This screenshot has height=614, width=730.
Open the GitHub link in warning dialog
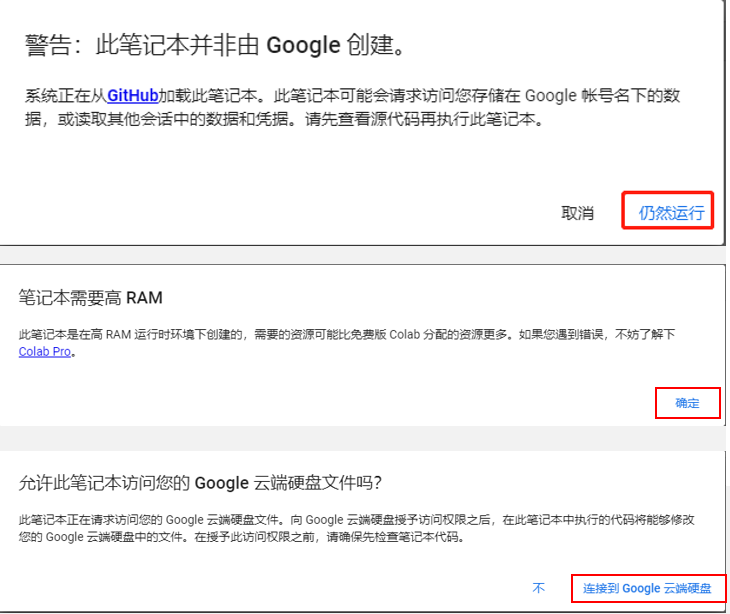pos(133,95)
